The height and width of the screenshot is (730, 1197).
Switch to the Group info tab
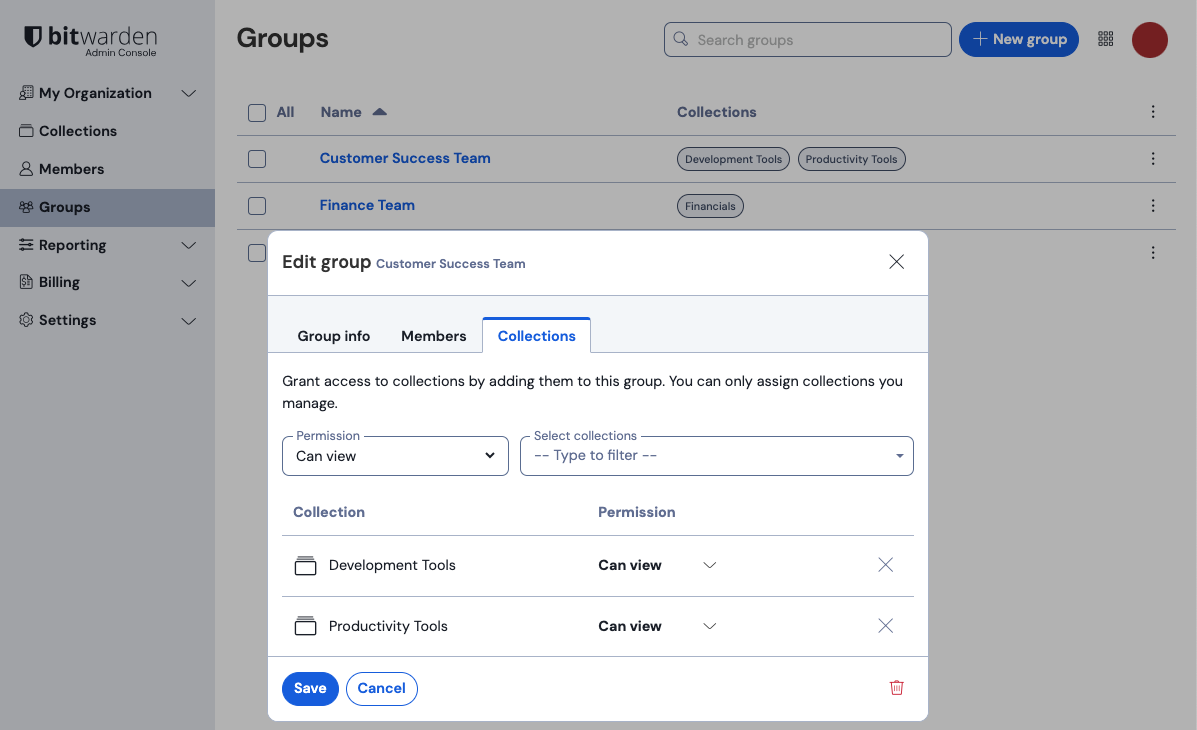click(333, 335)
